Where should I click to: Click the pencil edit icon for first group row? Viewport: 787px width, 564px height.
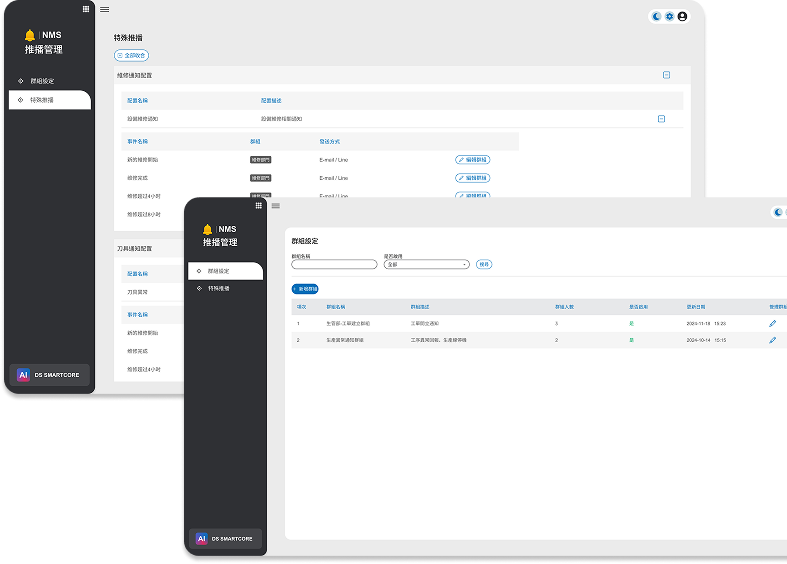[772, 324]
